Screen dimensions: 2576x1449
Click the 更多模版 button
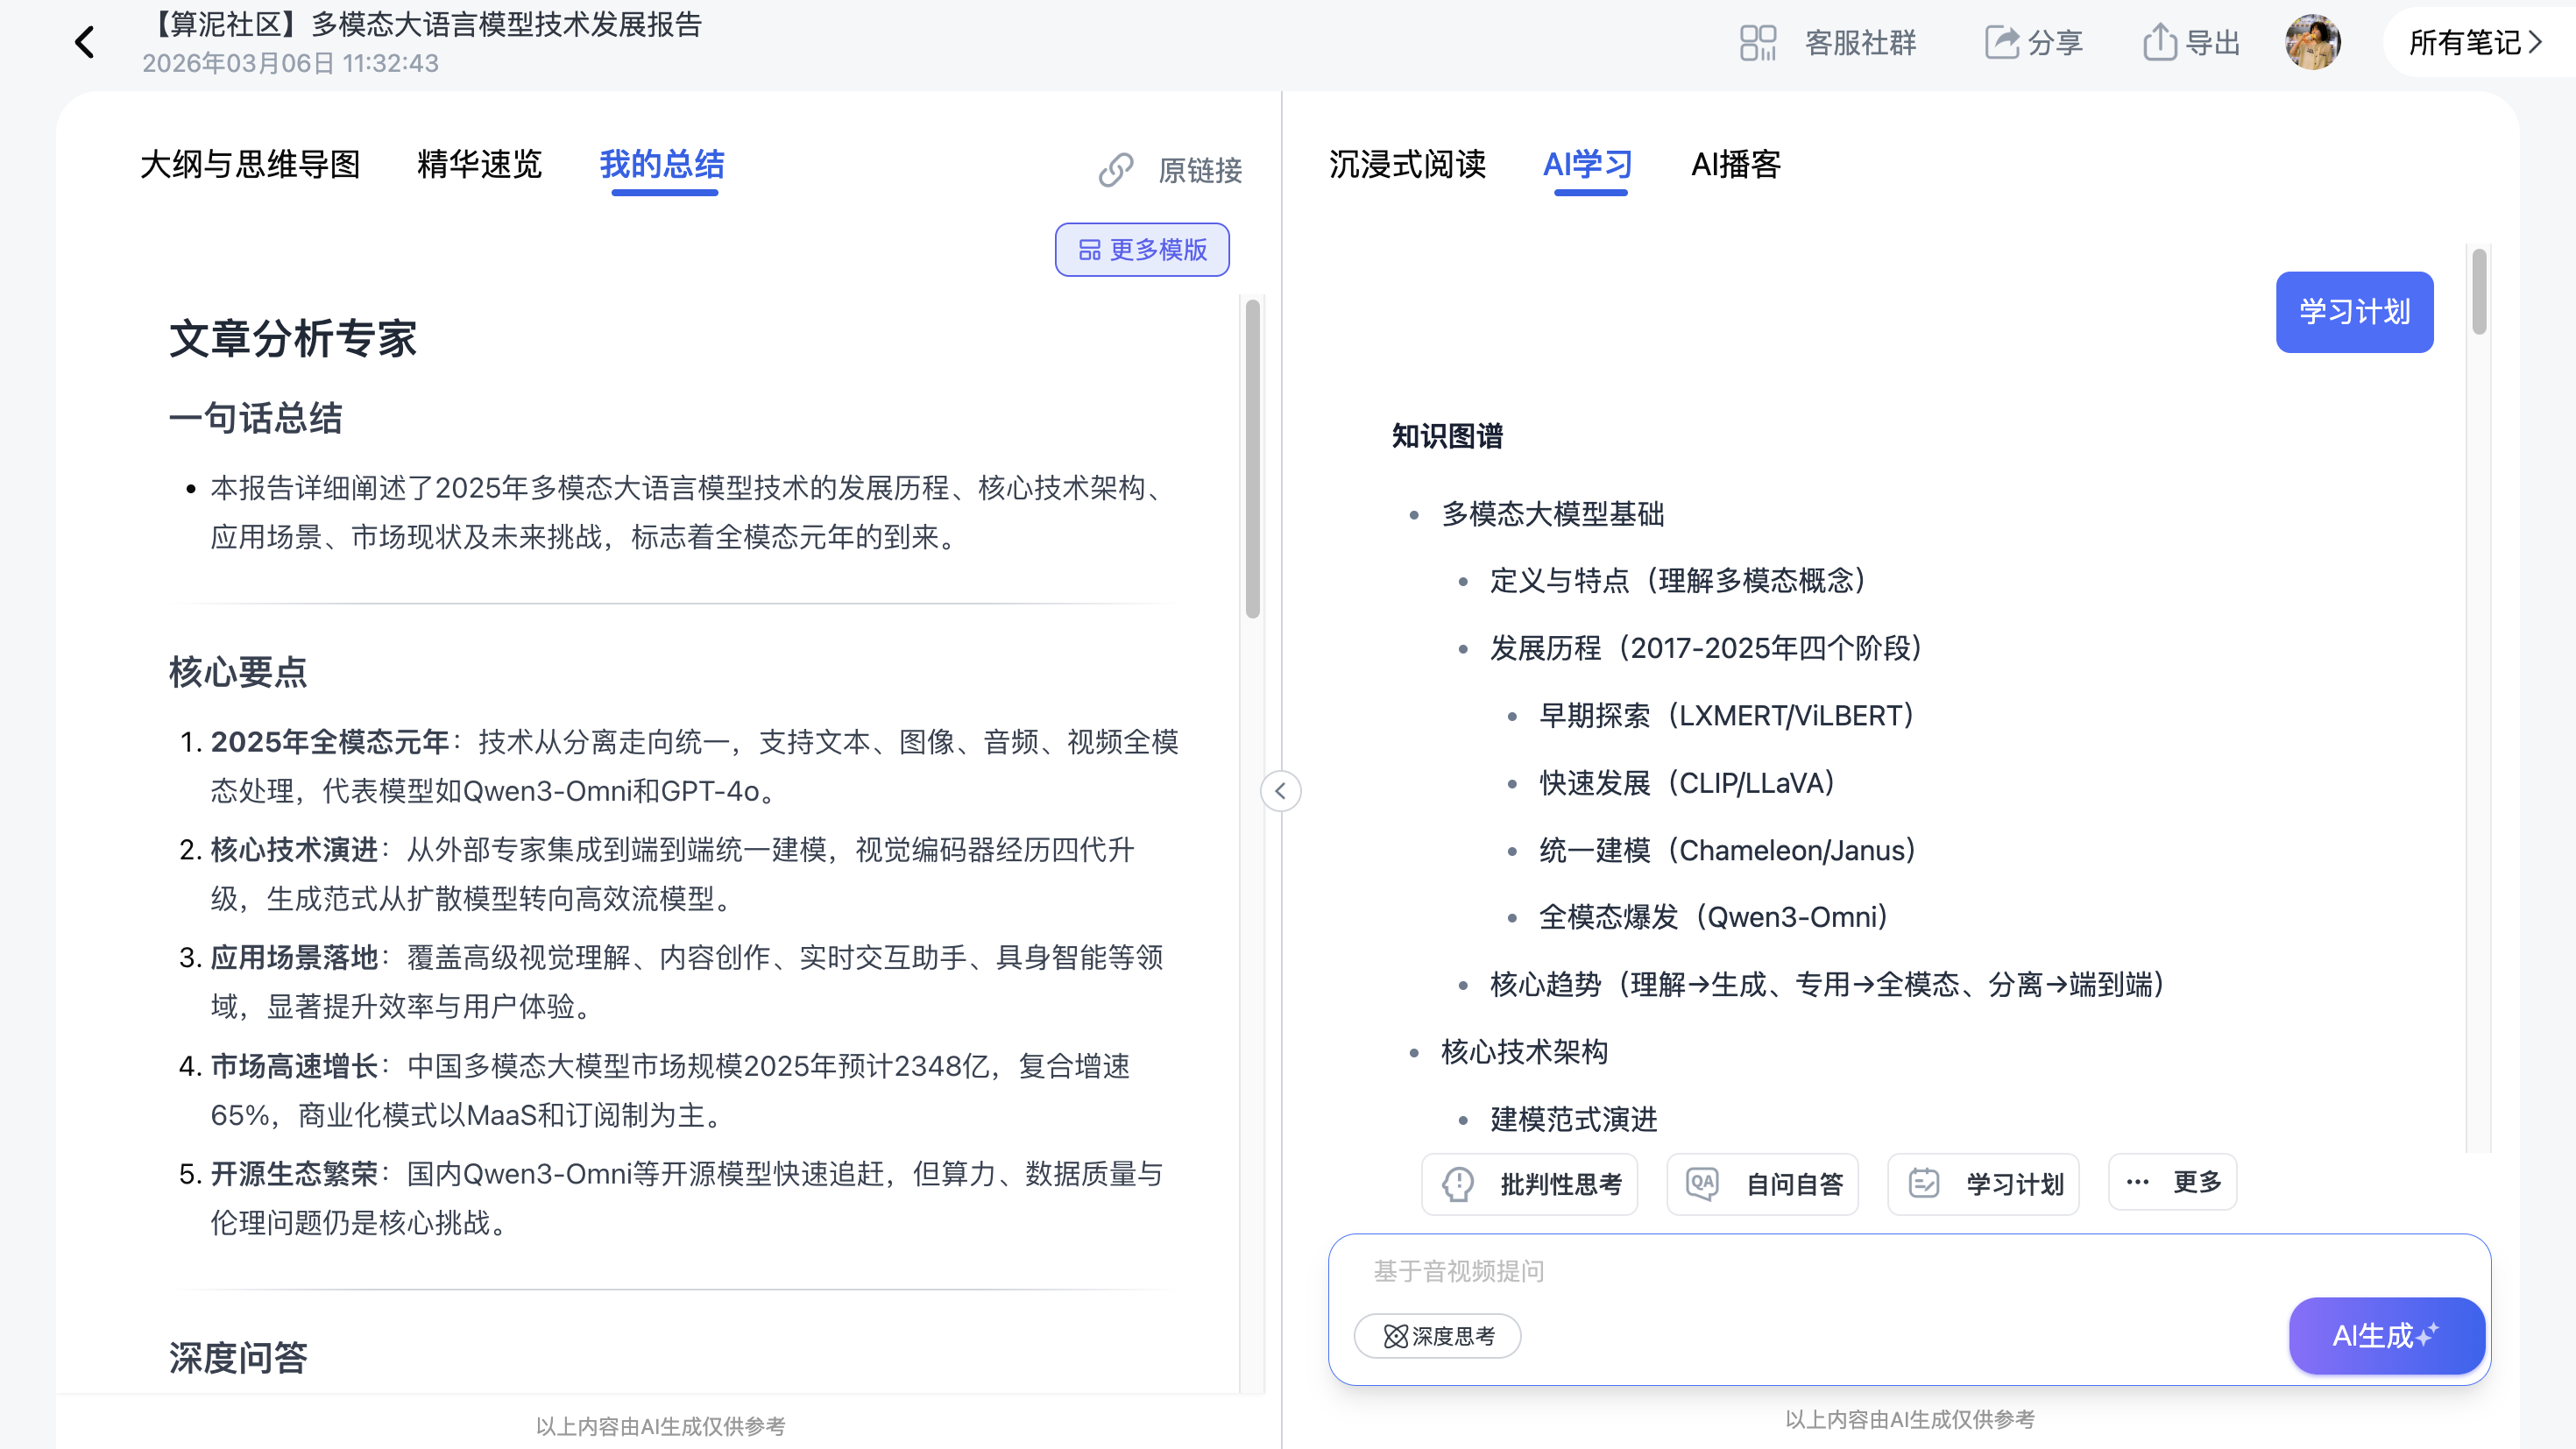tap(1142, 249)
